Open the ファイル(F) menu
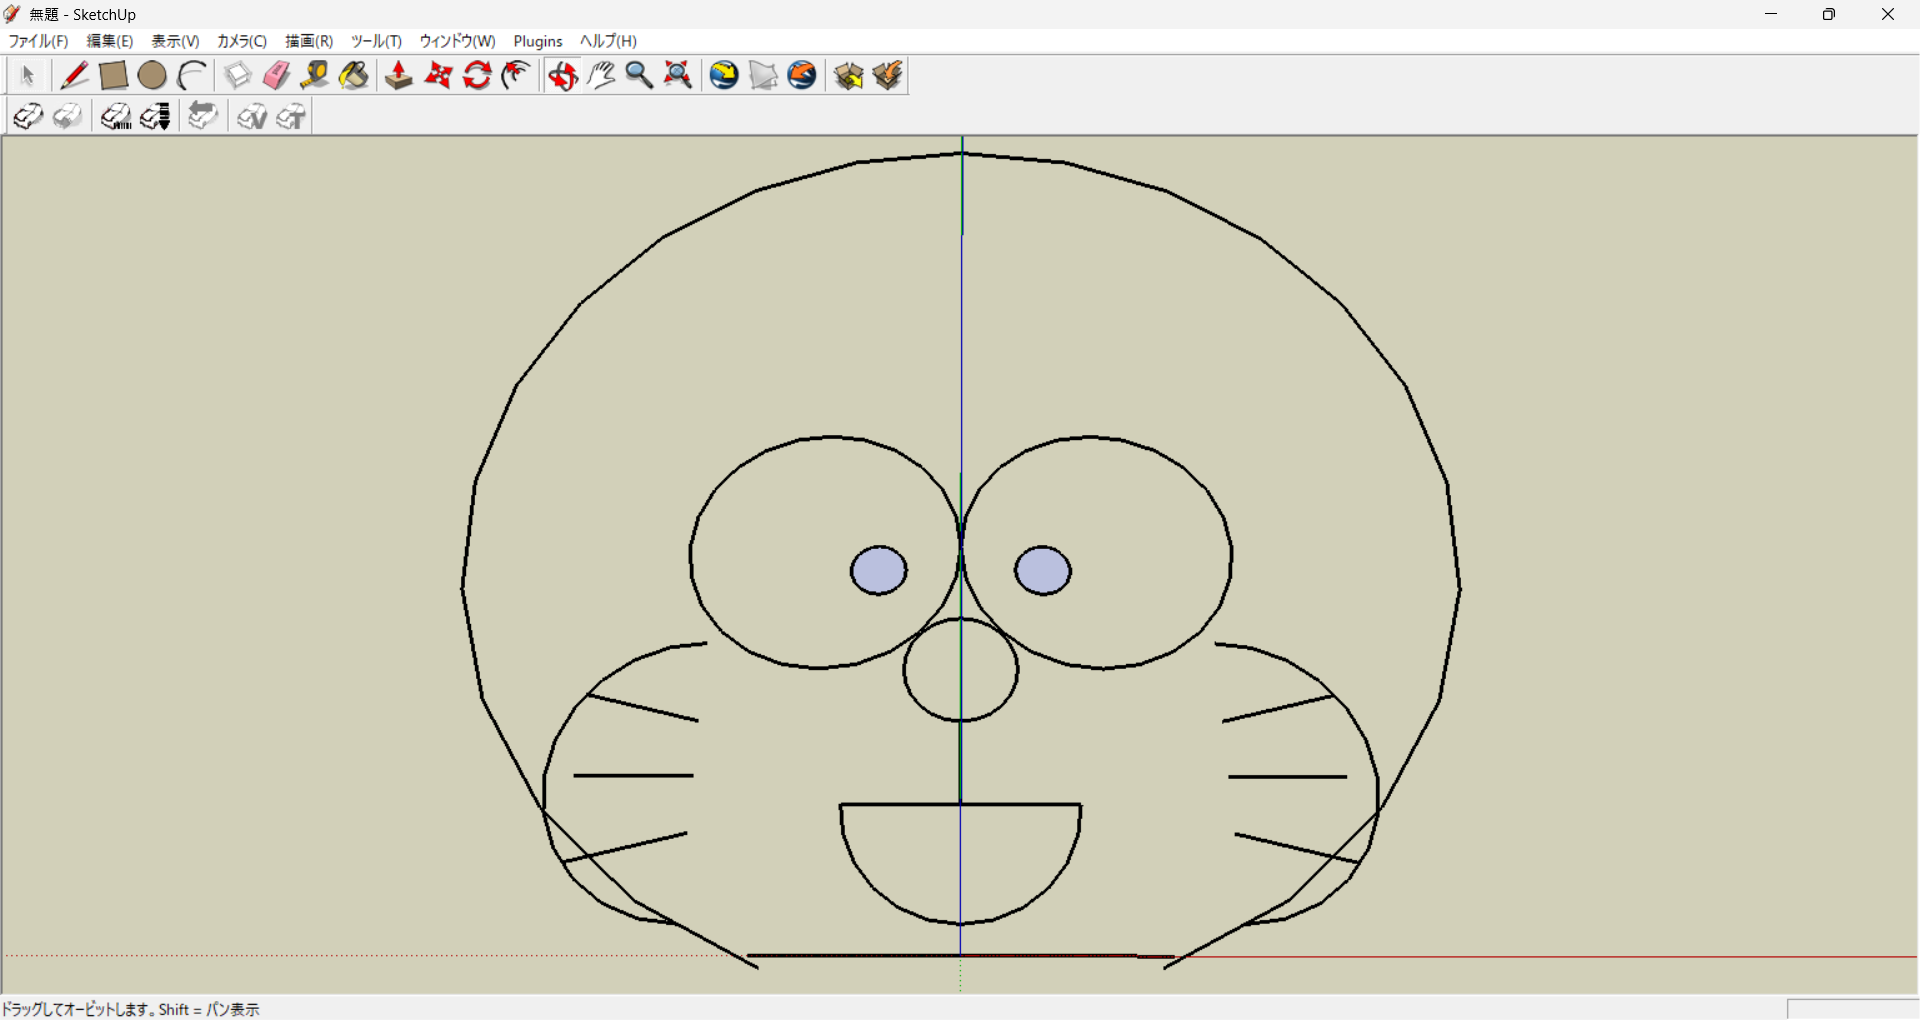Viewport: 1920px width, 1020px height. [38, 41]
